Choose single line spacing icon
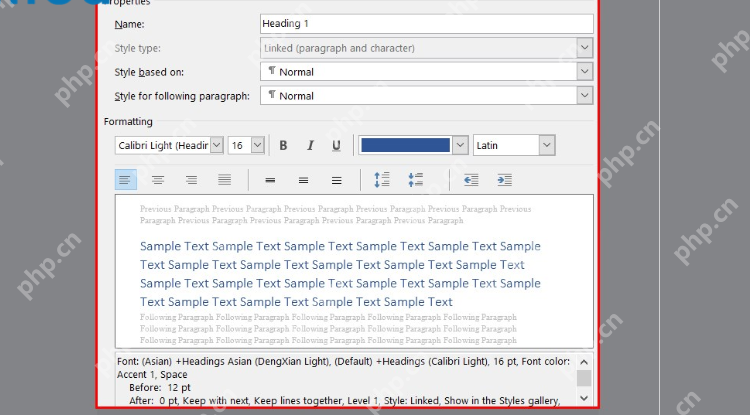The image size is (750, 415). click(x=270, y=180)
